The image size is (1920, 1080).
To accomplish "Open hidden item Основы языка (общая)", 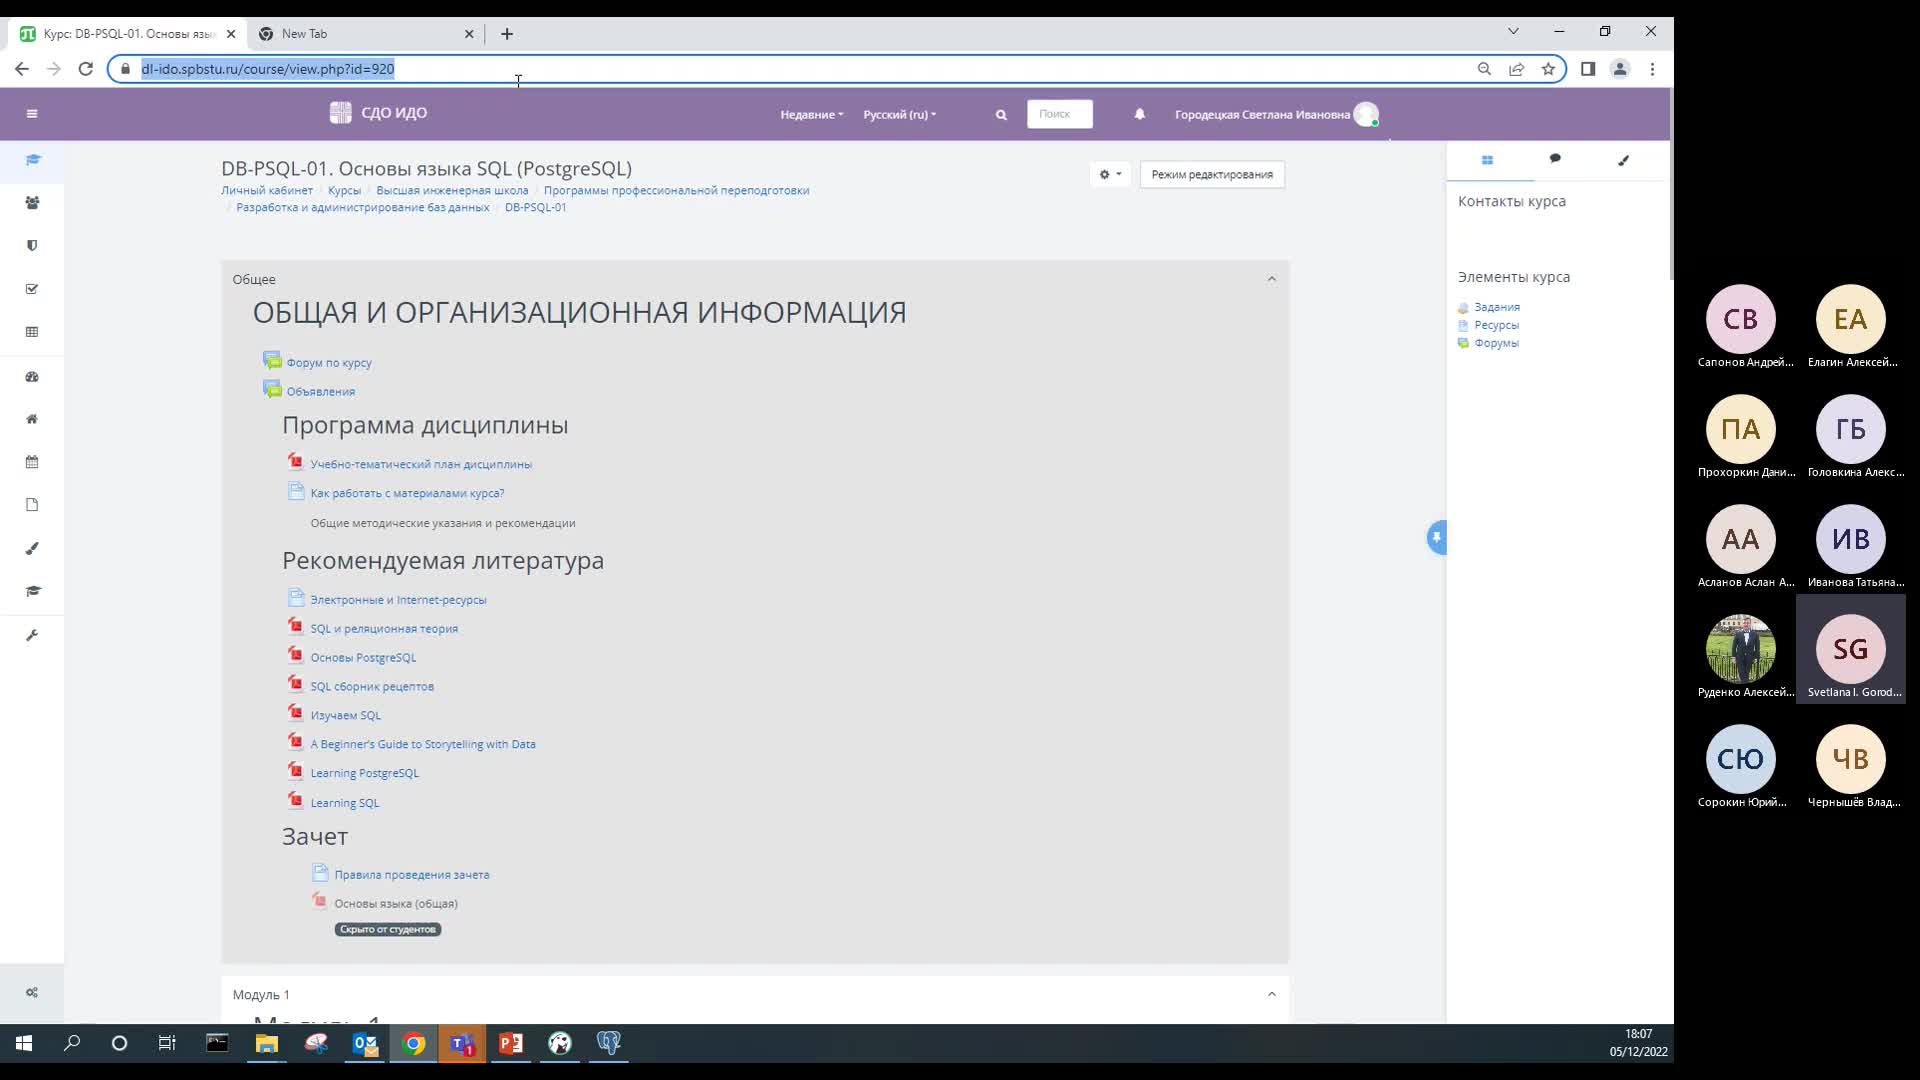I will click(x=396, y=904).
